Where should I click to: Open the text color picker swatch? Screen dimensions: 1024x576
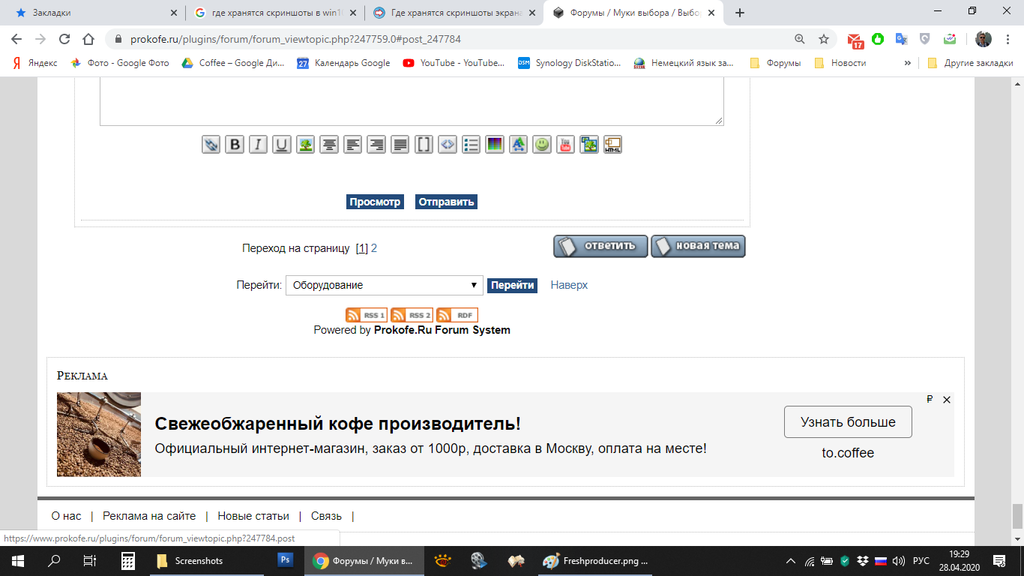[x=494, y=144]
